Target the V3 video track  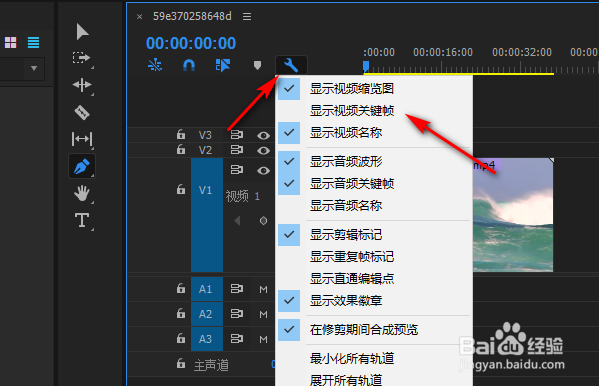point(205,135)
